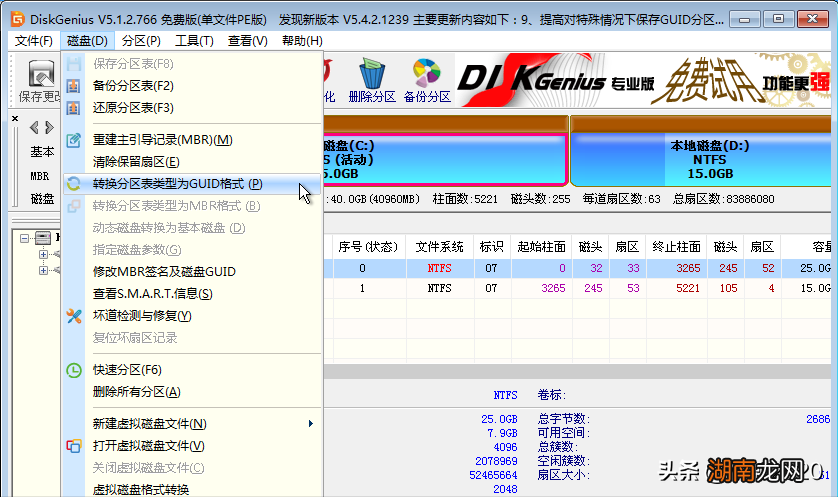Open the 文件(F) menu
838x497 pixels.
[34, 41]
